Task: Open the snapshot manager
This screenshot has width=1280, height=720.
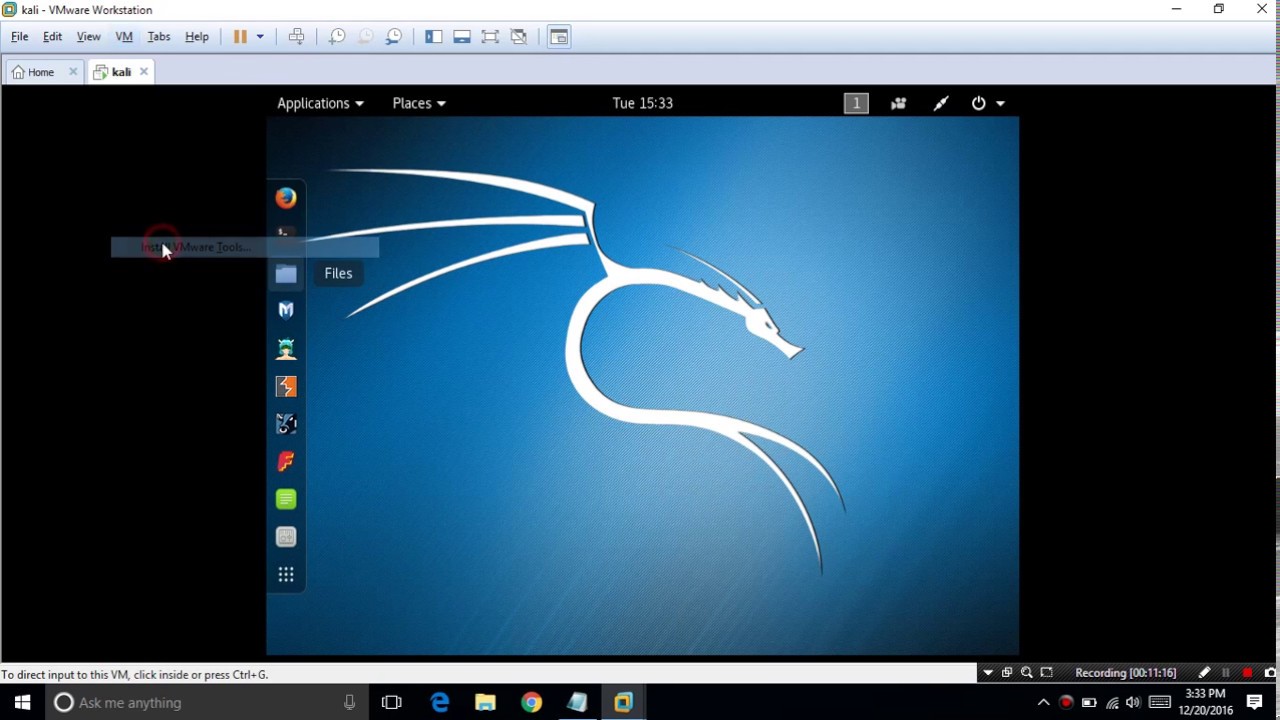Action: [x=394, y=37]
